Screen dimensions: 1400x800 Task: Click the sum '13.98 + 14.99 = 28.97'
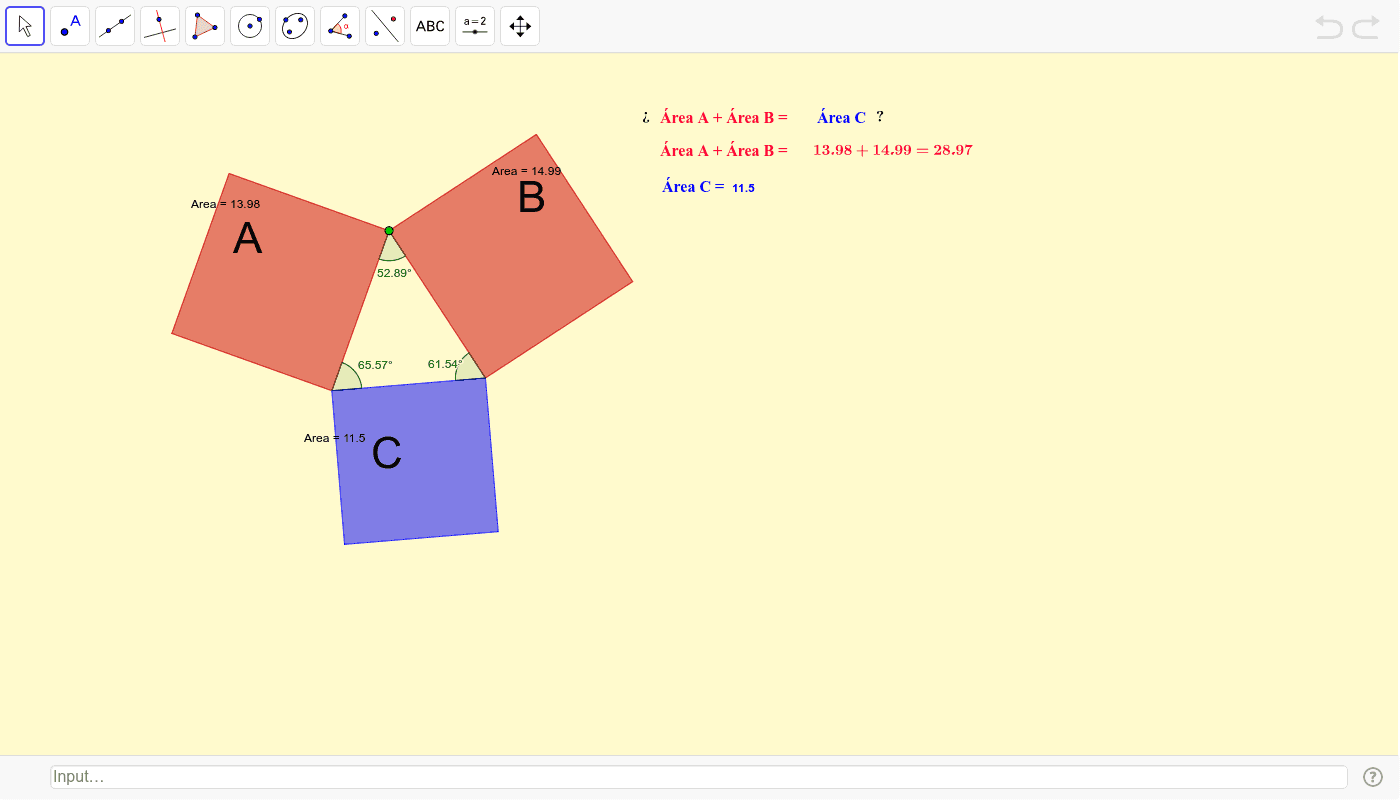click(x=893, y=150)
